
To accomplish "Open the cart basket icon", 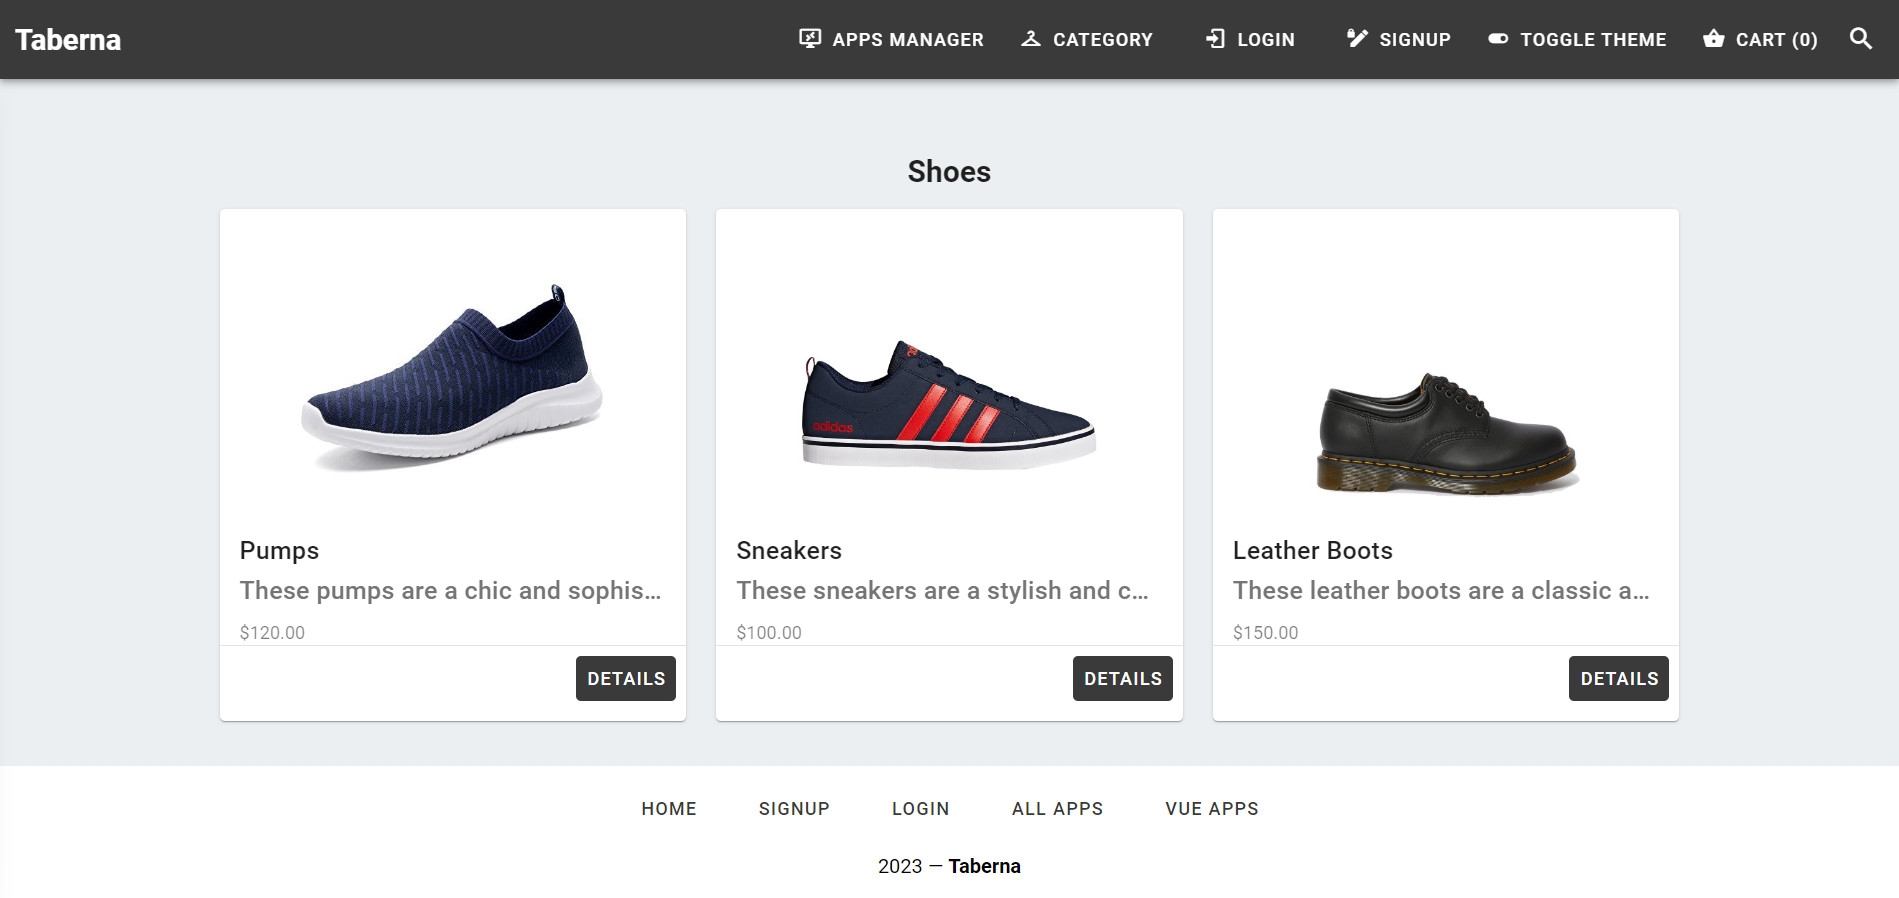I will point(1714,39).
